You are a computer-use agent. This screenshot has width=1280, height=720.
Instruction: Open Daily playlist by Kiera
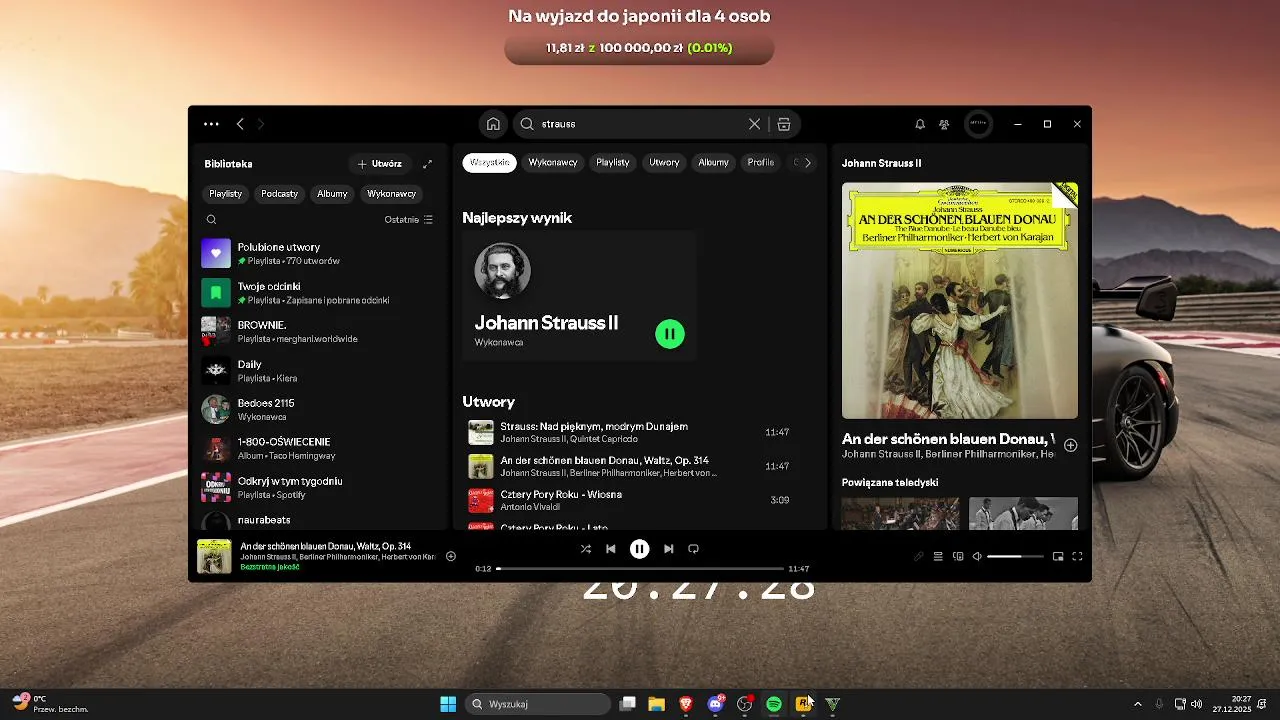[x=320, y=371]
